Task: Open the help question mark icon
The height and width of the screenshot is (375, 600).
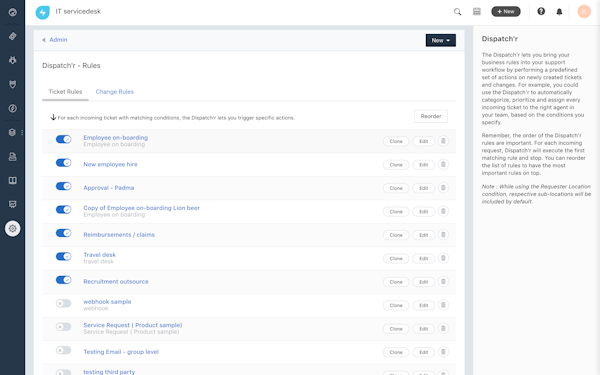Action: pos(541,11)
